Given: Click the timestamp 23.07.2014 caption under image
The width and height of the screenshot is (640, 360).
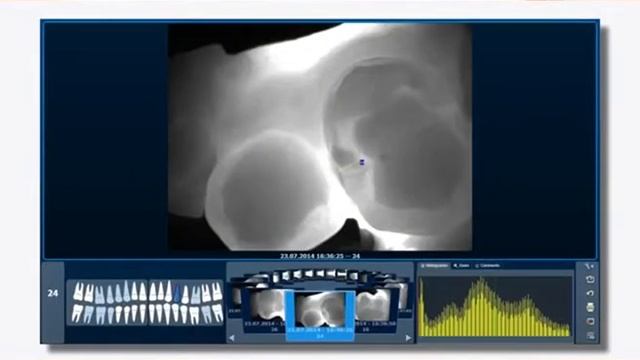Looking at the screenshot, I should [x=320, y=256].
